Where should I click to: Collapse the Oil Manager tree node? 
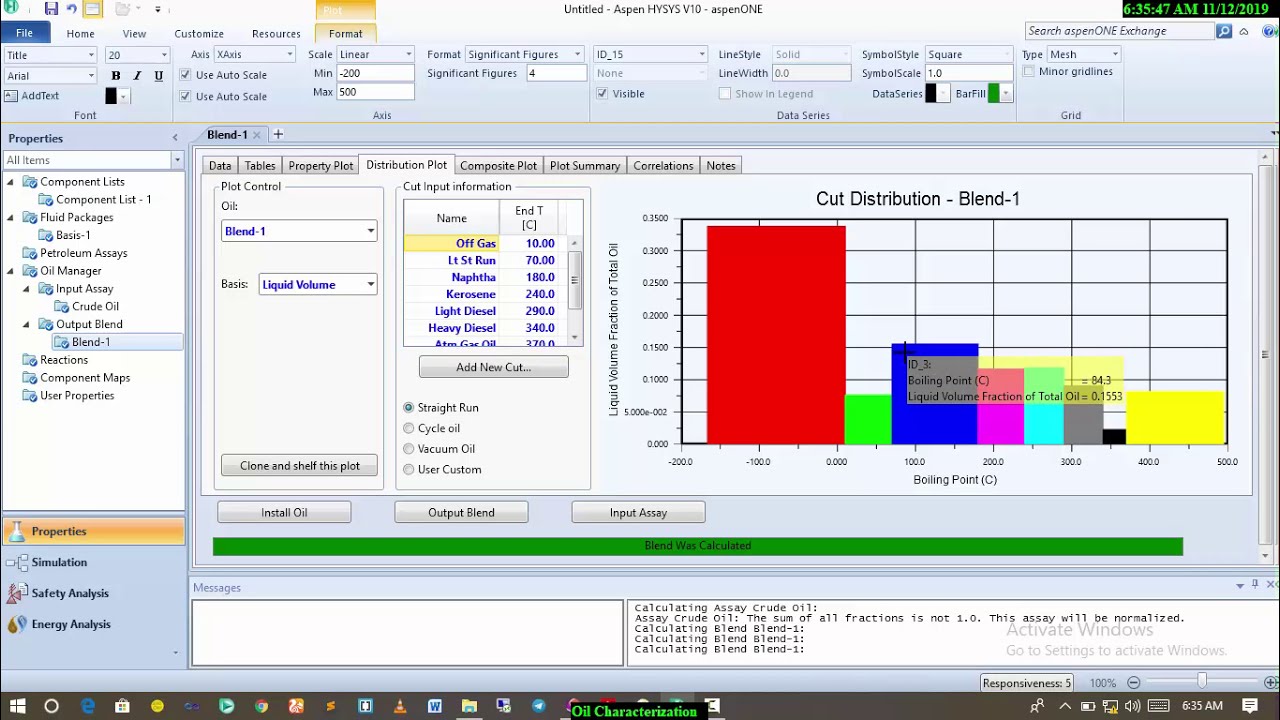pos(11,271)
